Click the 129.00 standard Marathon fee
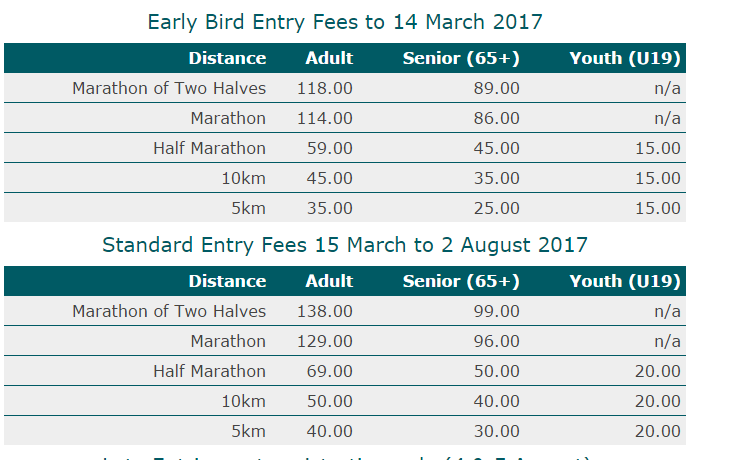748x460 pixels. [325, 341]
